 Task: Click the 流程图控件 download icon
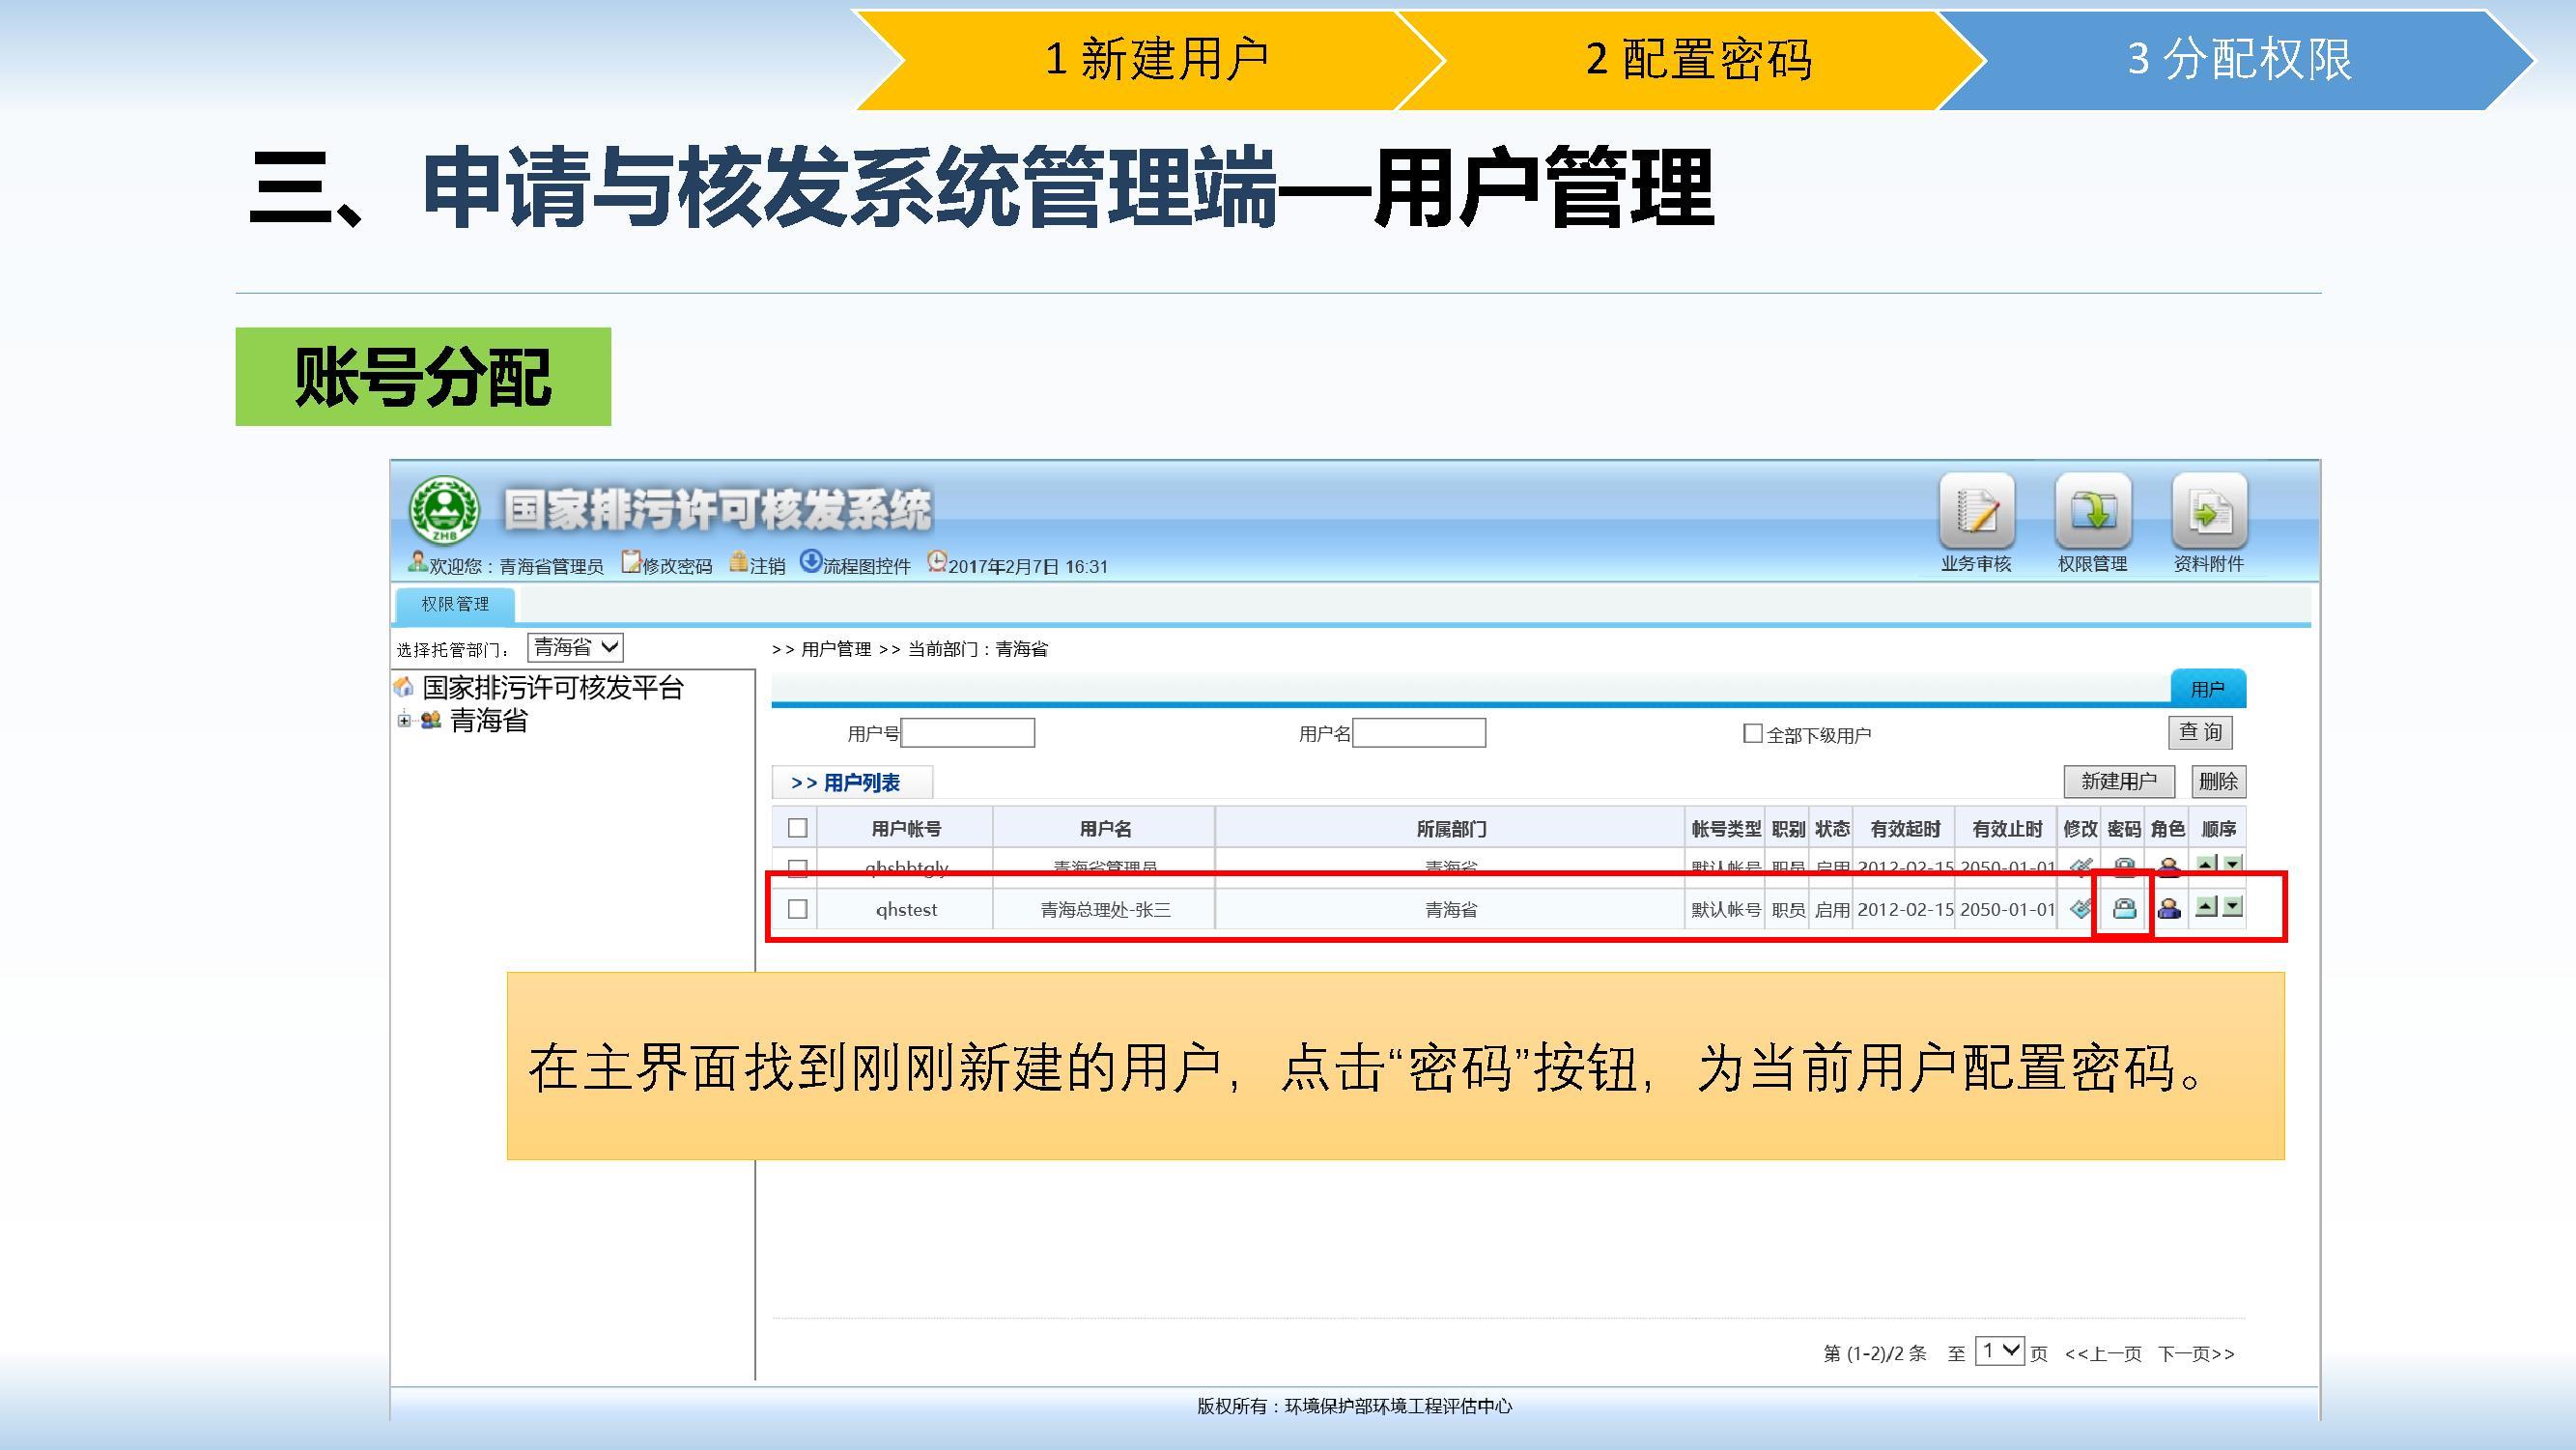pyautogui.click(x=810, y=562)
